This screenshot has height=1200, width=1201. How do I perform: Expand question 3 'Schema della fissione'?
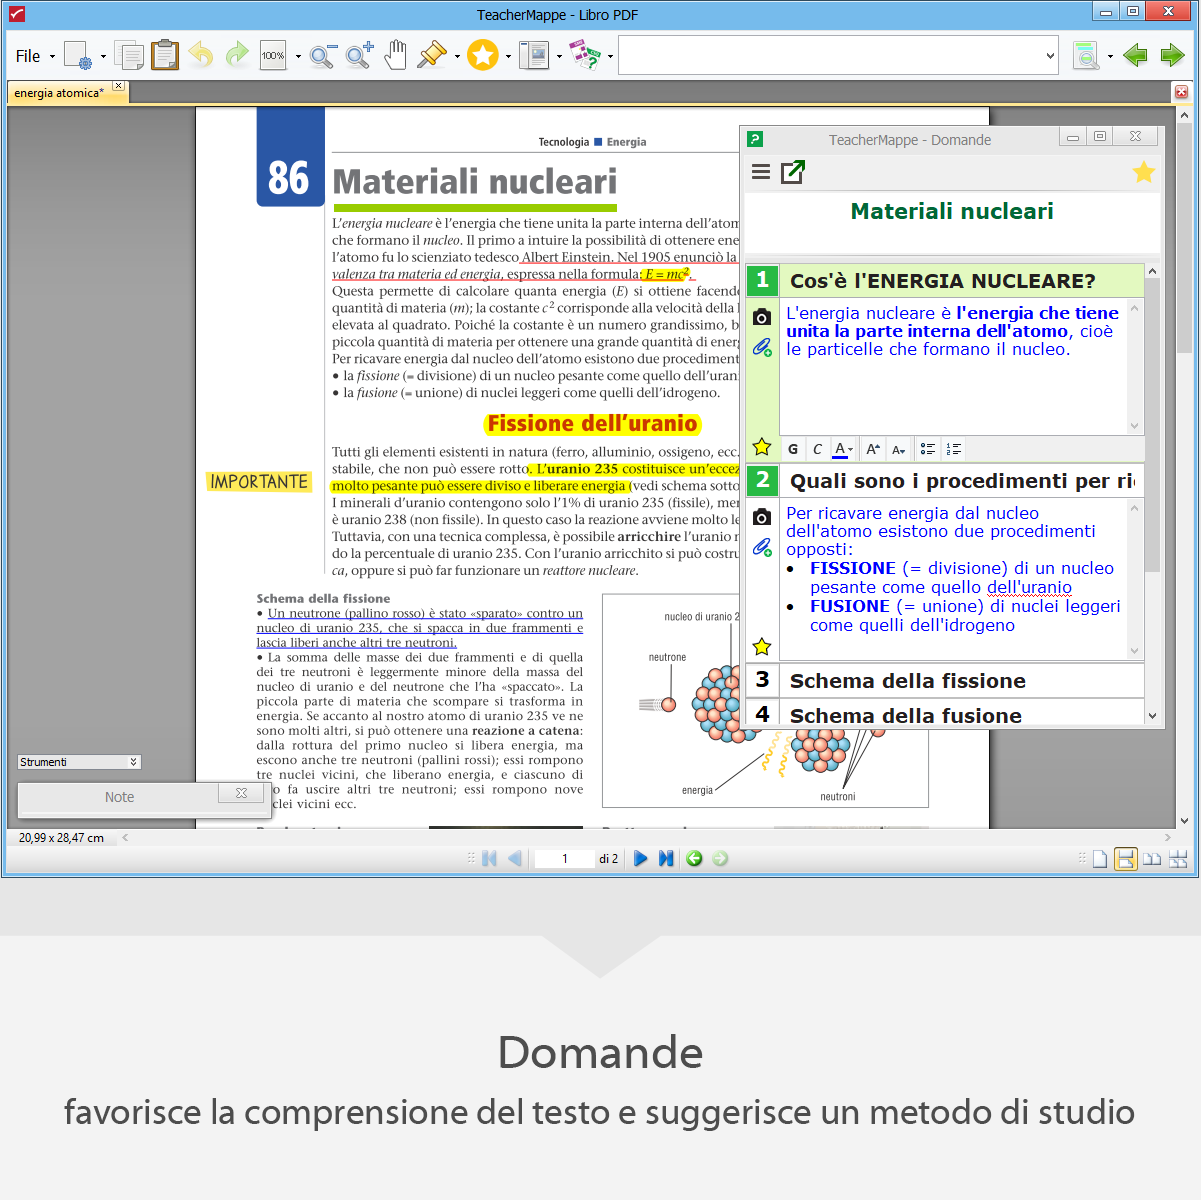pos(908,681)
